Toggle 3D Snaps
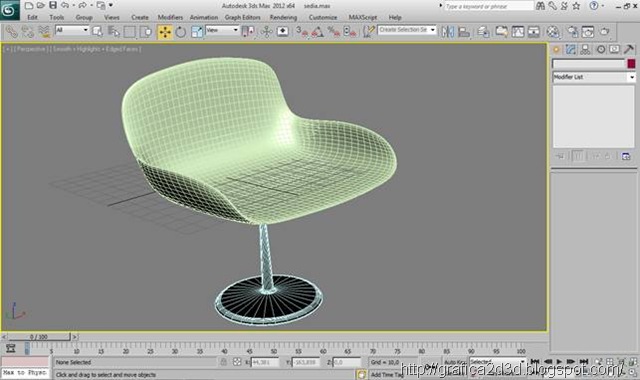Screen dimensions: 640x380 pyautogui.click(x=302, y=31)
